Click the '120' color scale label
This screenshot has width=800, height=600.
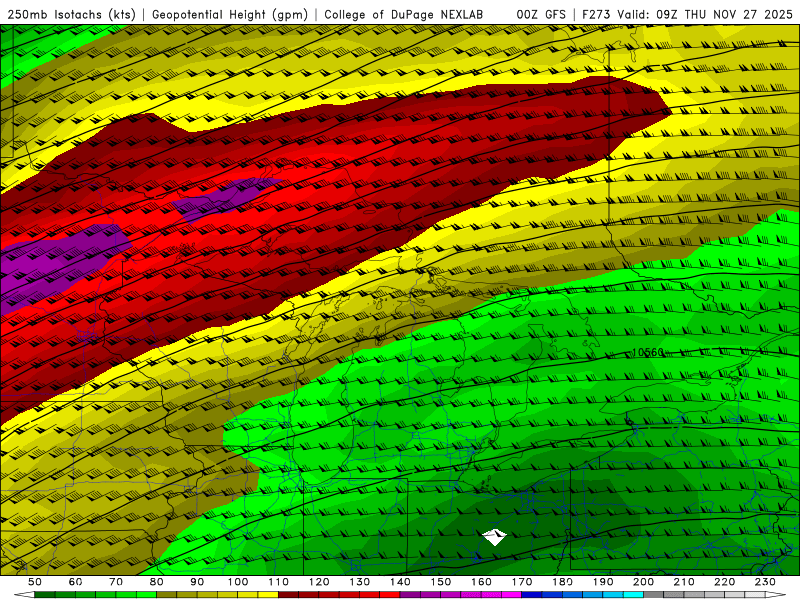[x=319, y=582]
